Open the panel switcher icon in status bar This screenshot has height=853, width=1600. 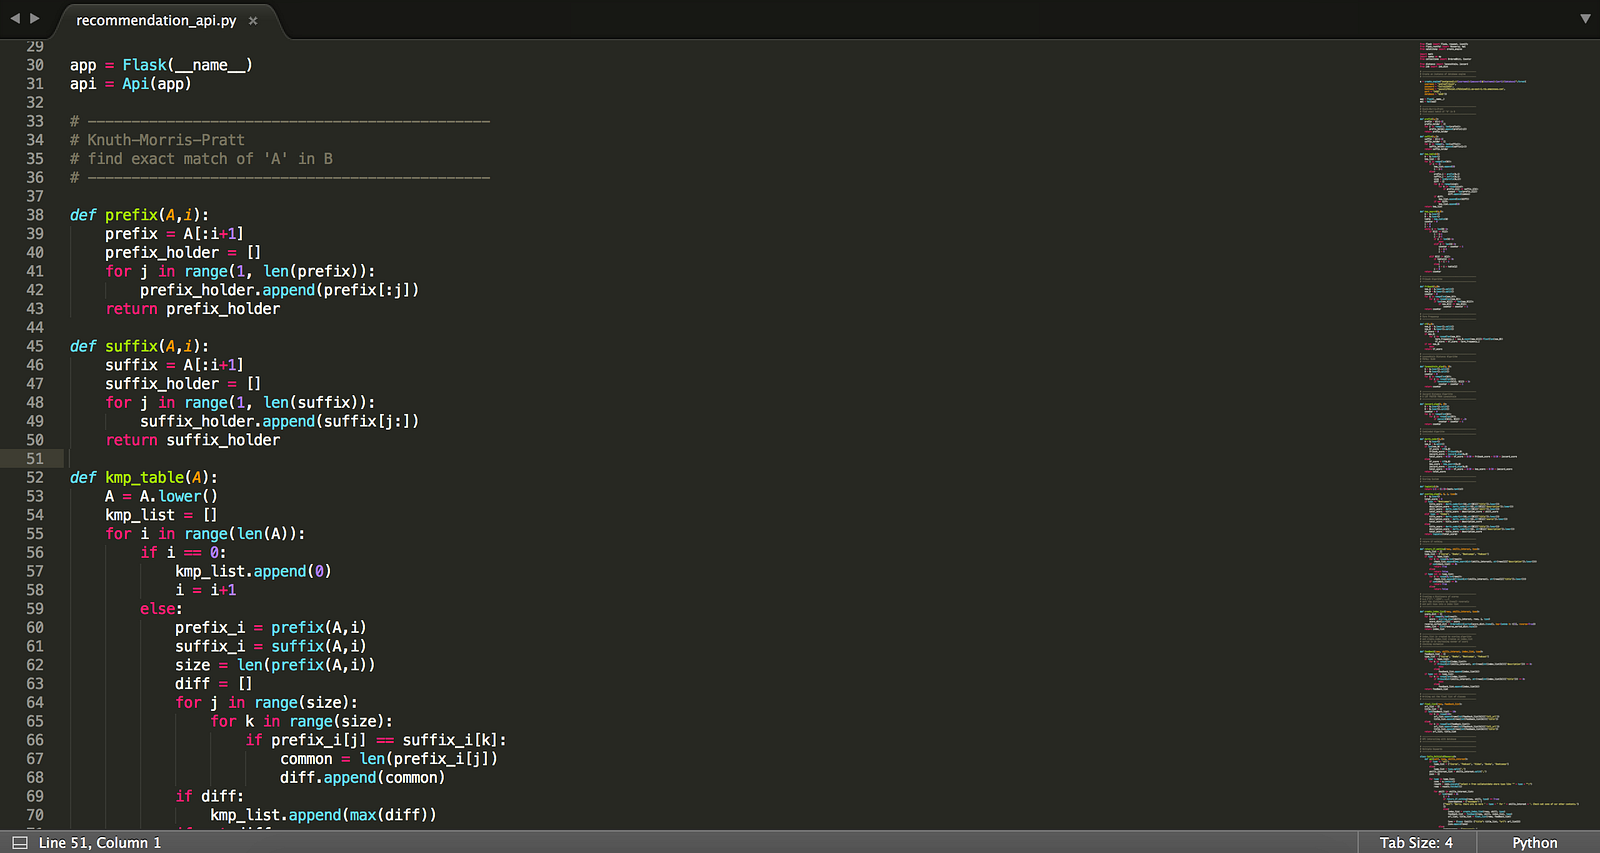[x=19, y=843]
